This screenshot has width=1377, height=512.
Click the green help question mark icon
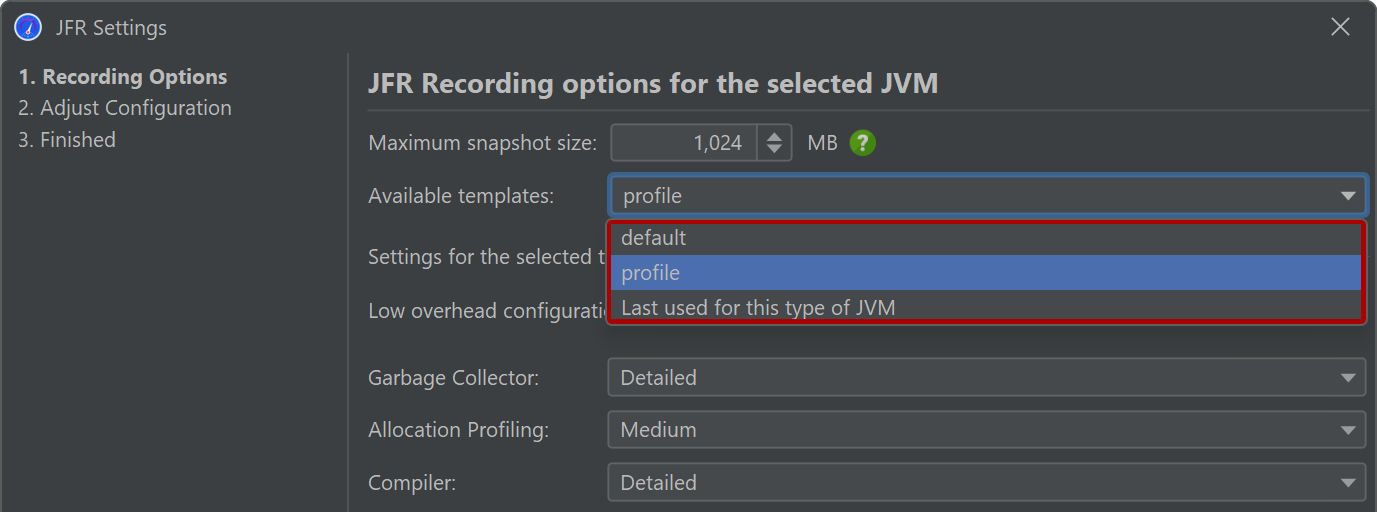tap(862, 143)
